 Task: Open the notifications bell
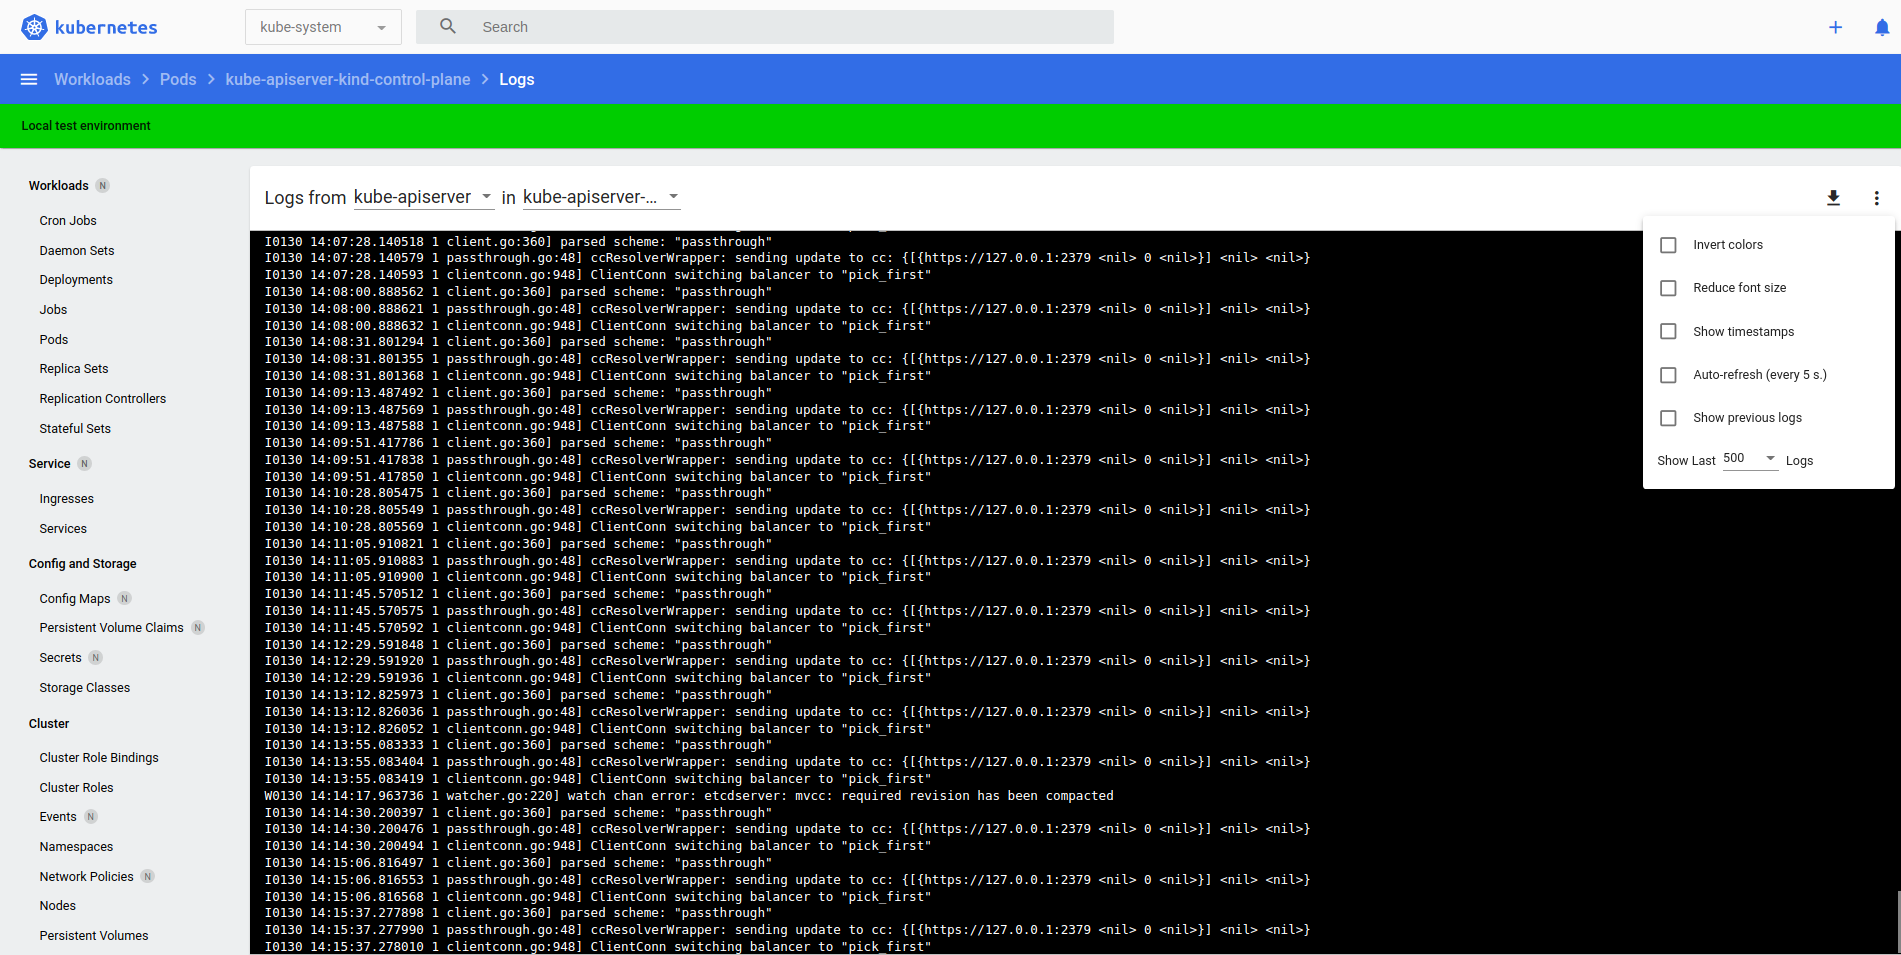(x=1884, y=27)
